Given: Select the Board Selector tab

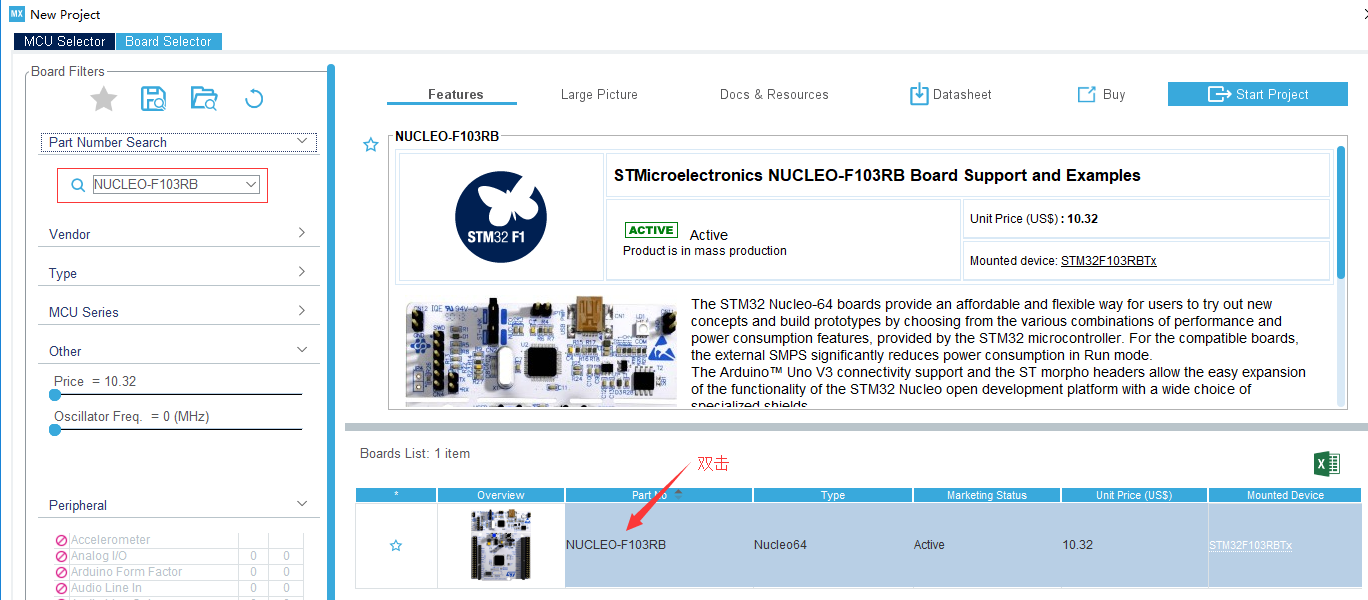Looking at the screenshot, I should click(168, 41).
